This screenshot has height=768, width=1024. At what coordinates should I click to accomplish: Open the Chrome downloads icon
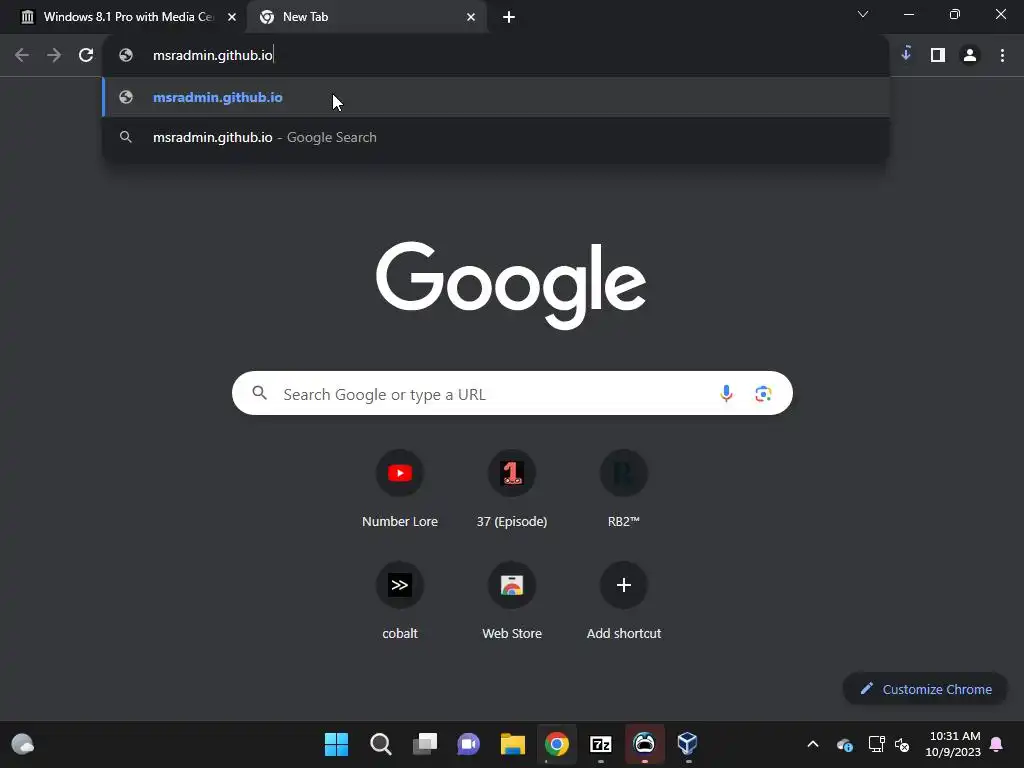[x=906, y=55]
